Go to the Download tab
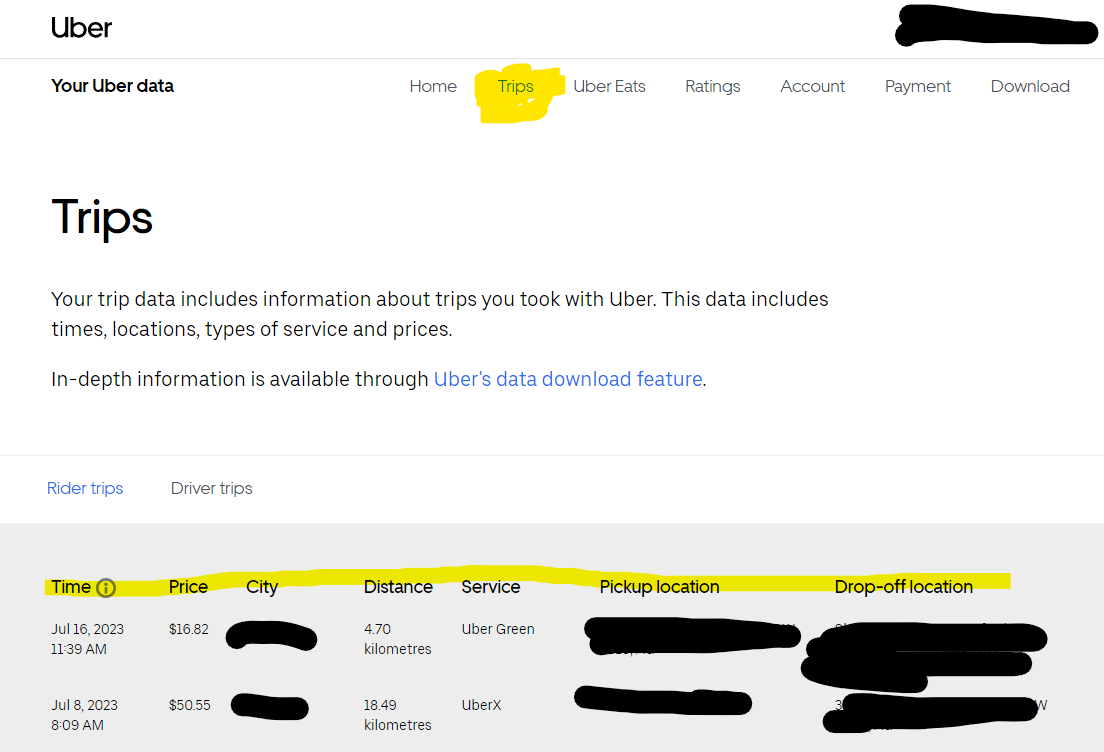The height and width of the screenshot is (752, 1104). click(x=1030, y=86)
